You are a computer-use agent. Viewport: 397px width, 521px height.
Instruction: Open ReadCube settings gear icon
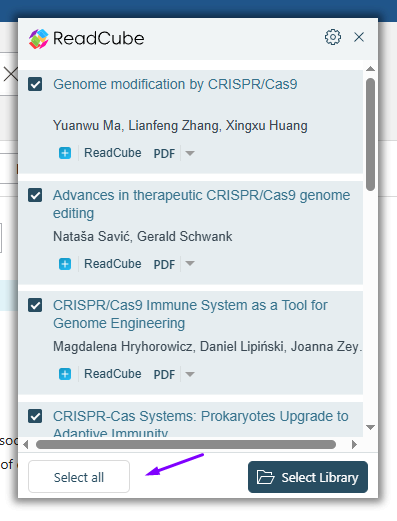pyautogui.click(x=333, y=37)
